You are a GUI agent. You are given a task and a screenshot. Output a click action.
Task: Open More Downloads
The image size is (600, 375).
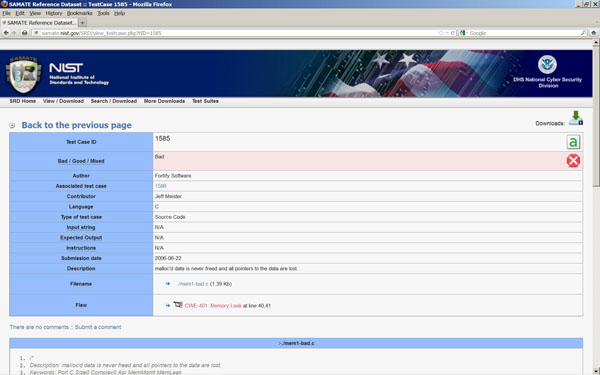tap(164, 101)
